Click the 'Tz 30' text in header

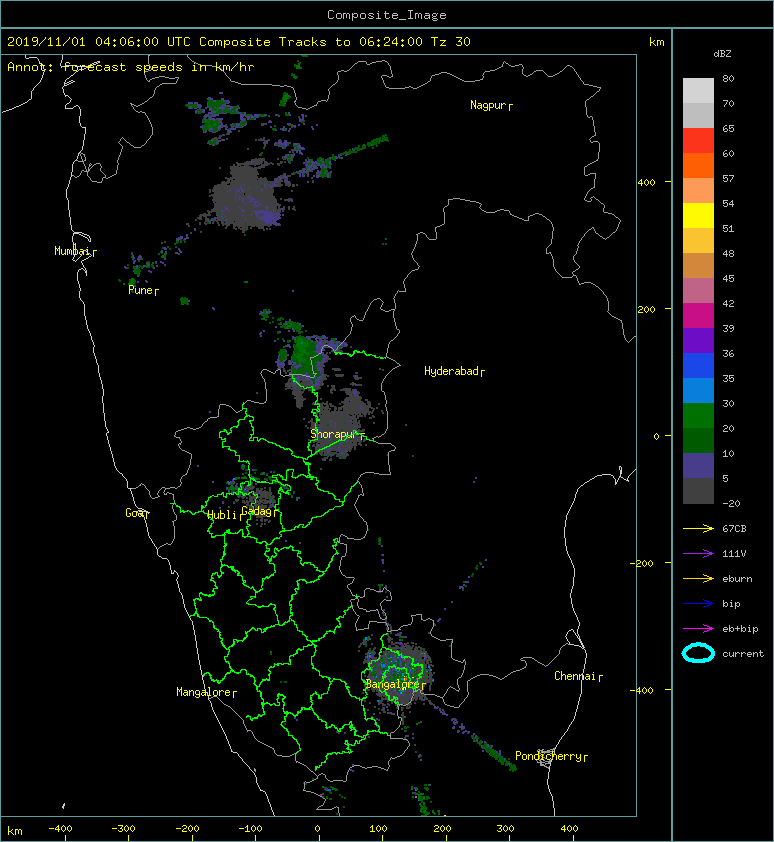click(451, 42)
